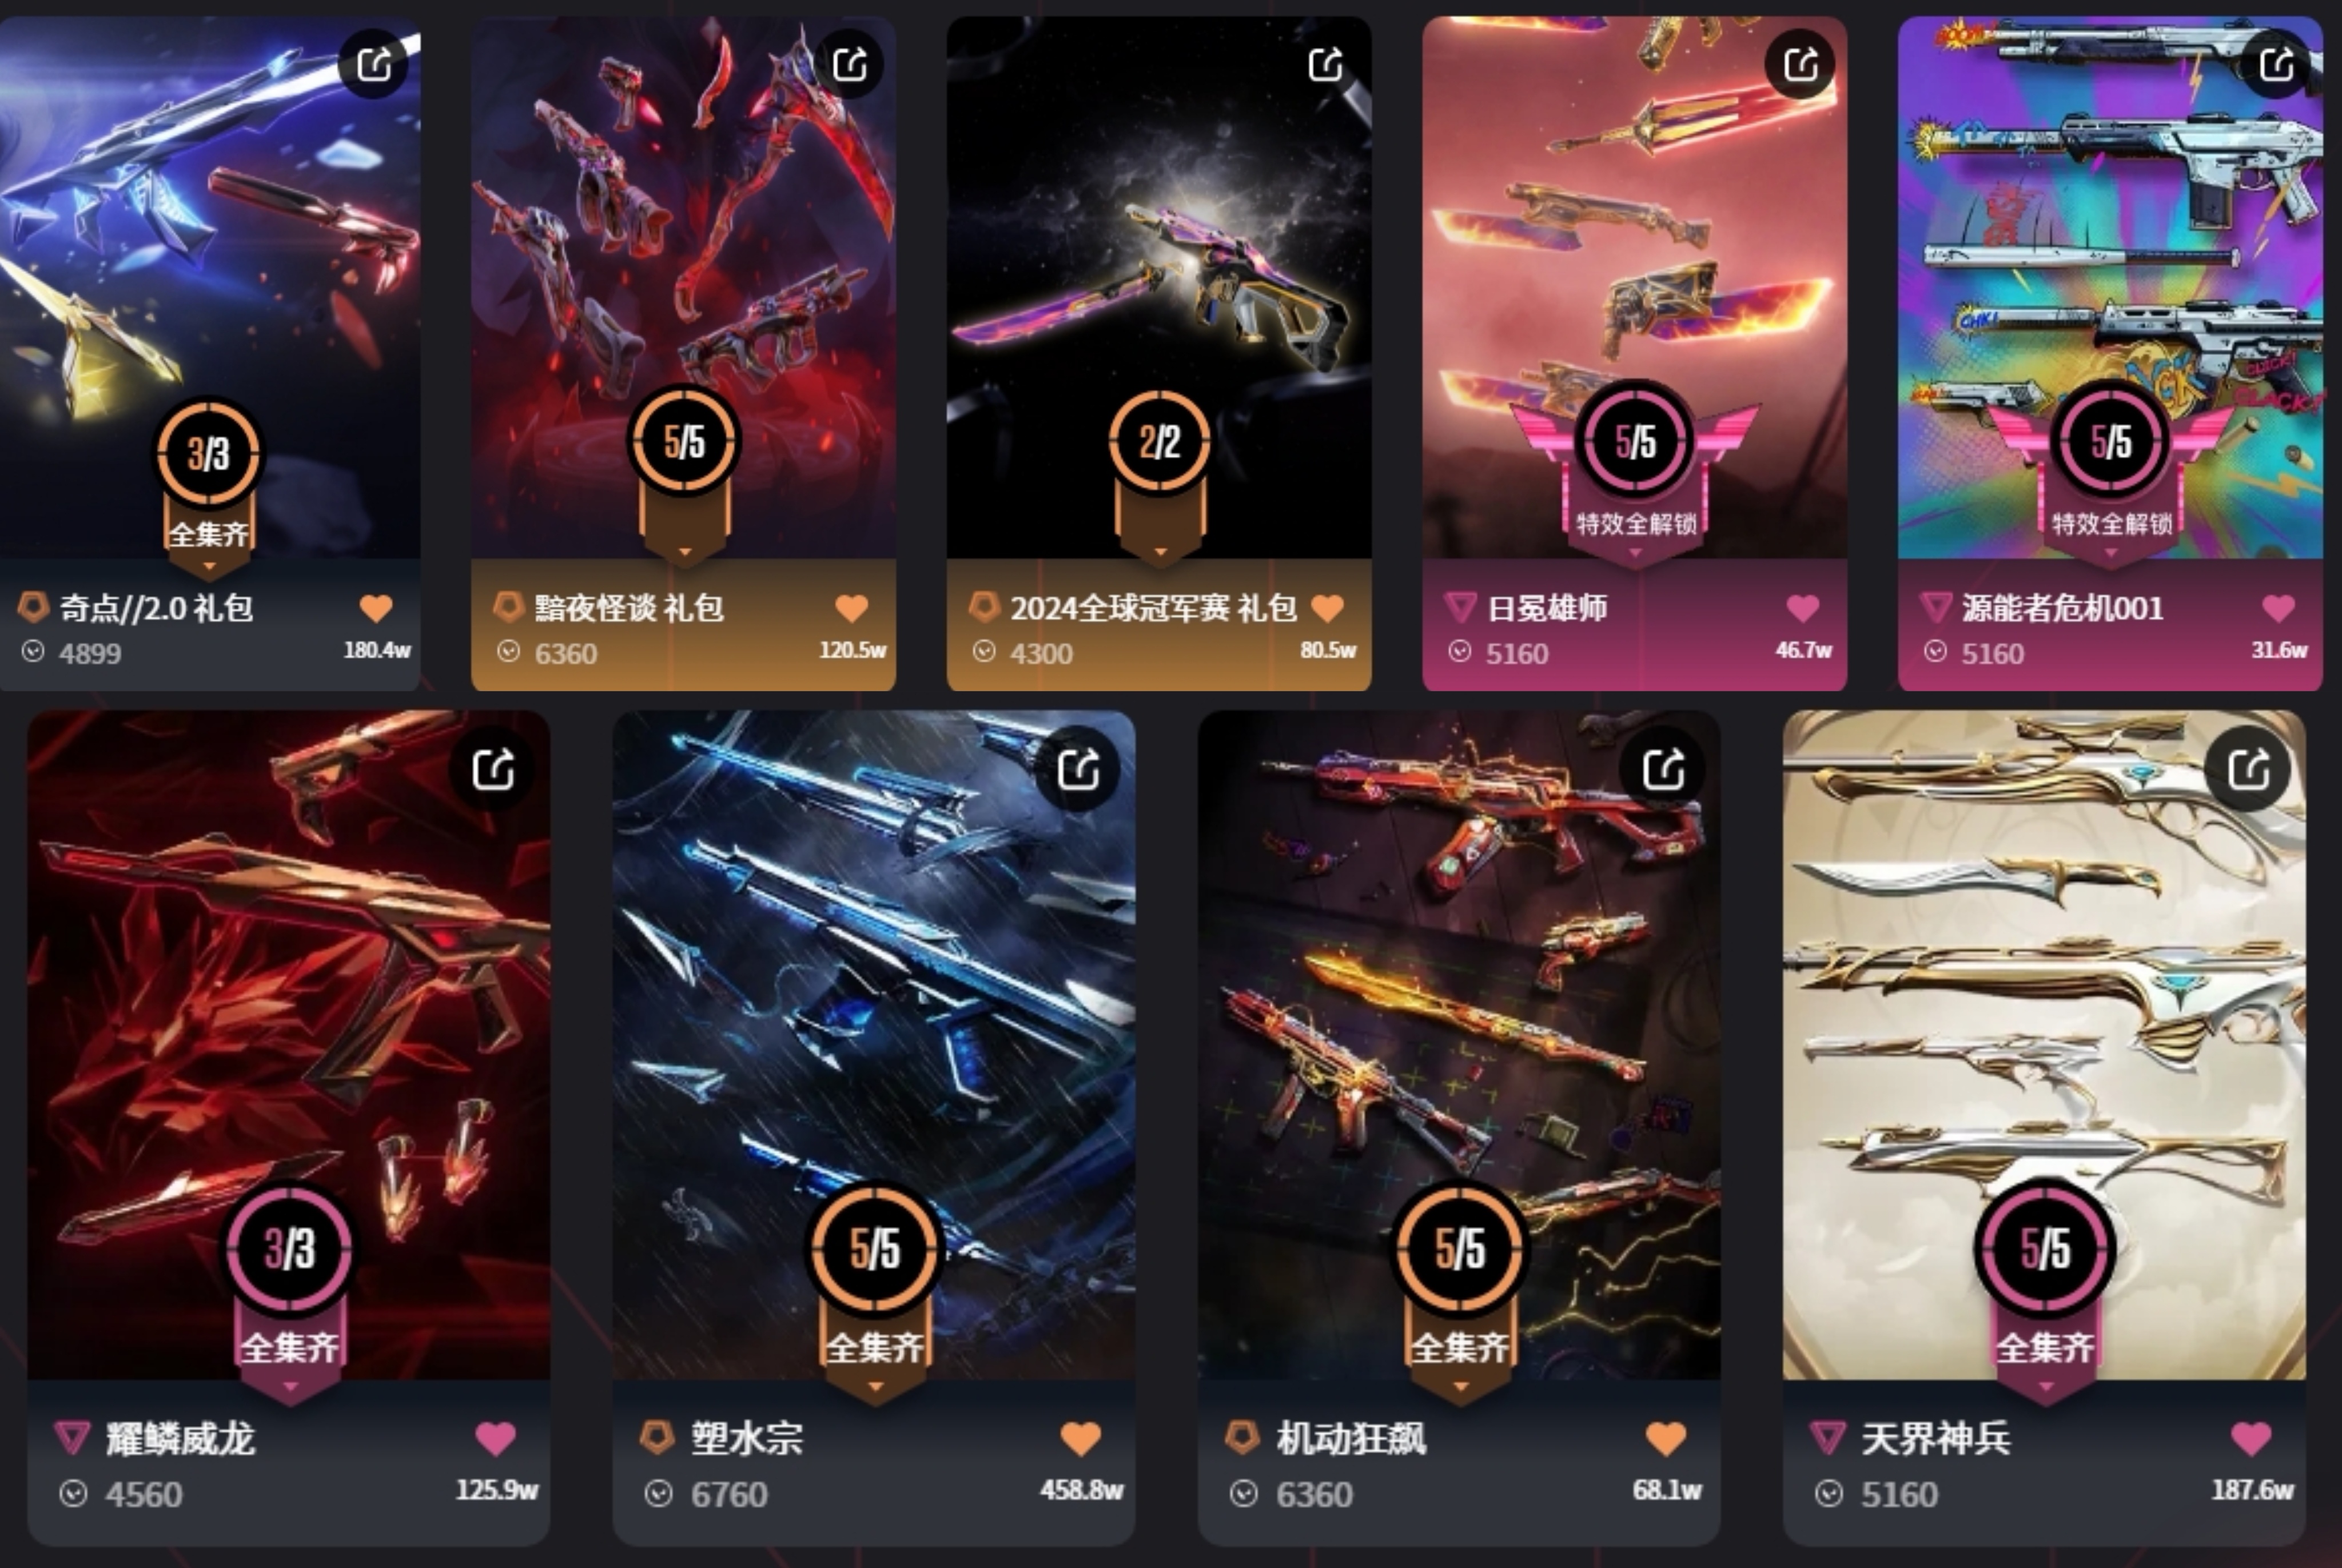The width and height of the screenshot is (2342, 1568).
Task: Click the 3/3 progress ring on 奇点//2.0
Action: coord(209,453)
